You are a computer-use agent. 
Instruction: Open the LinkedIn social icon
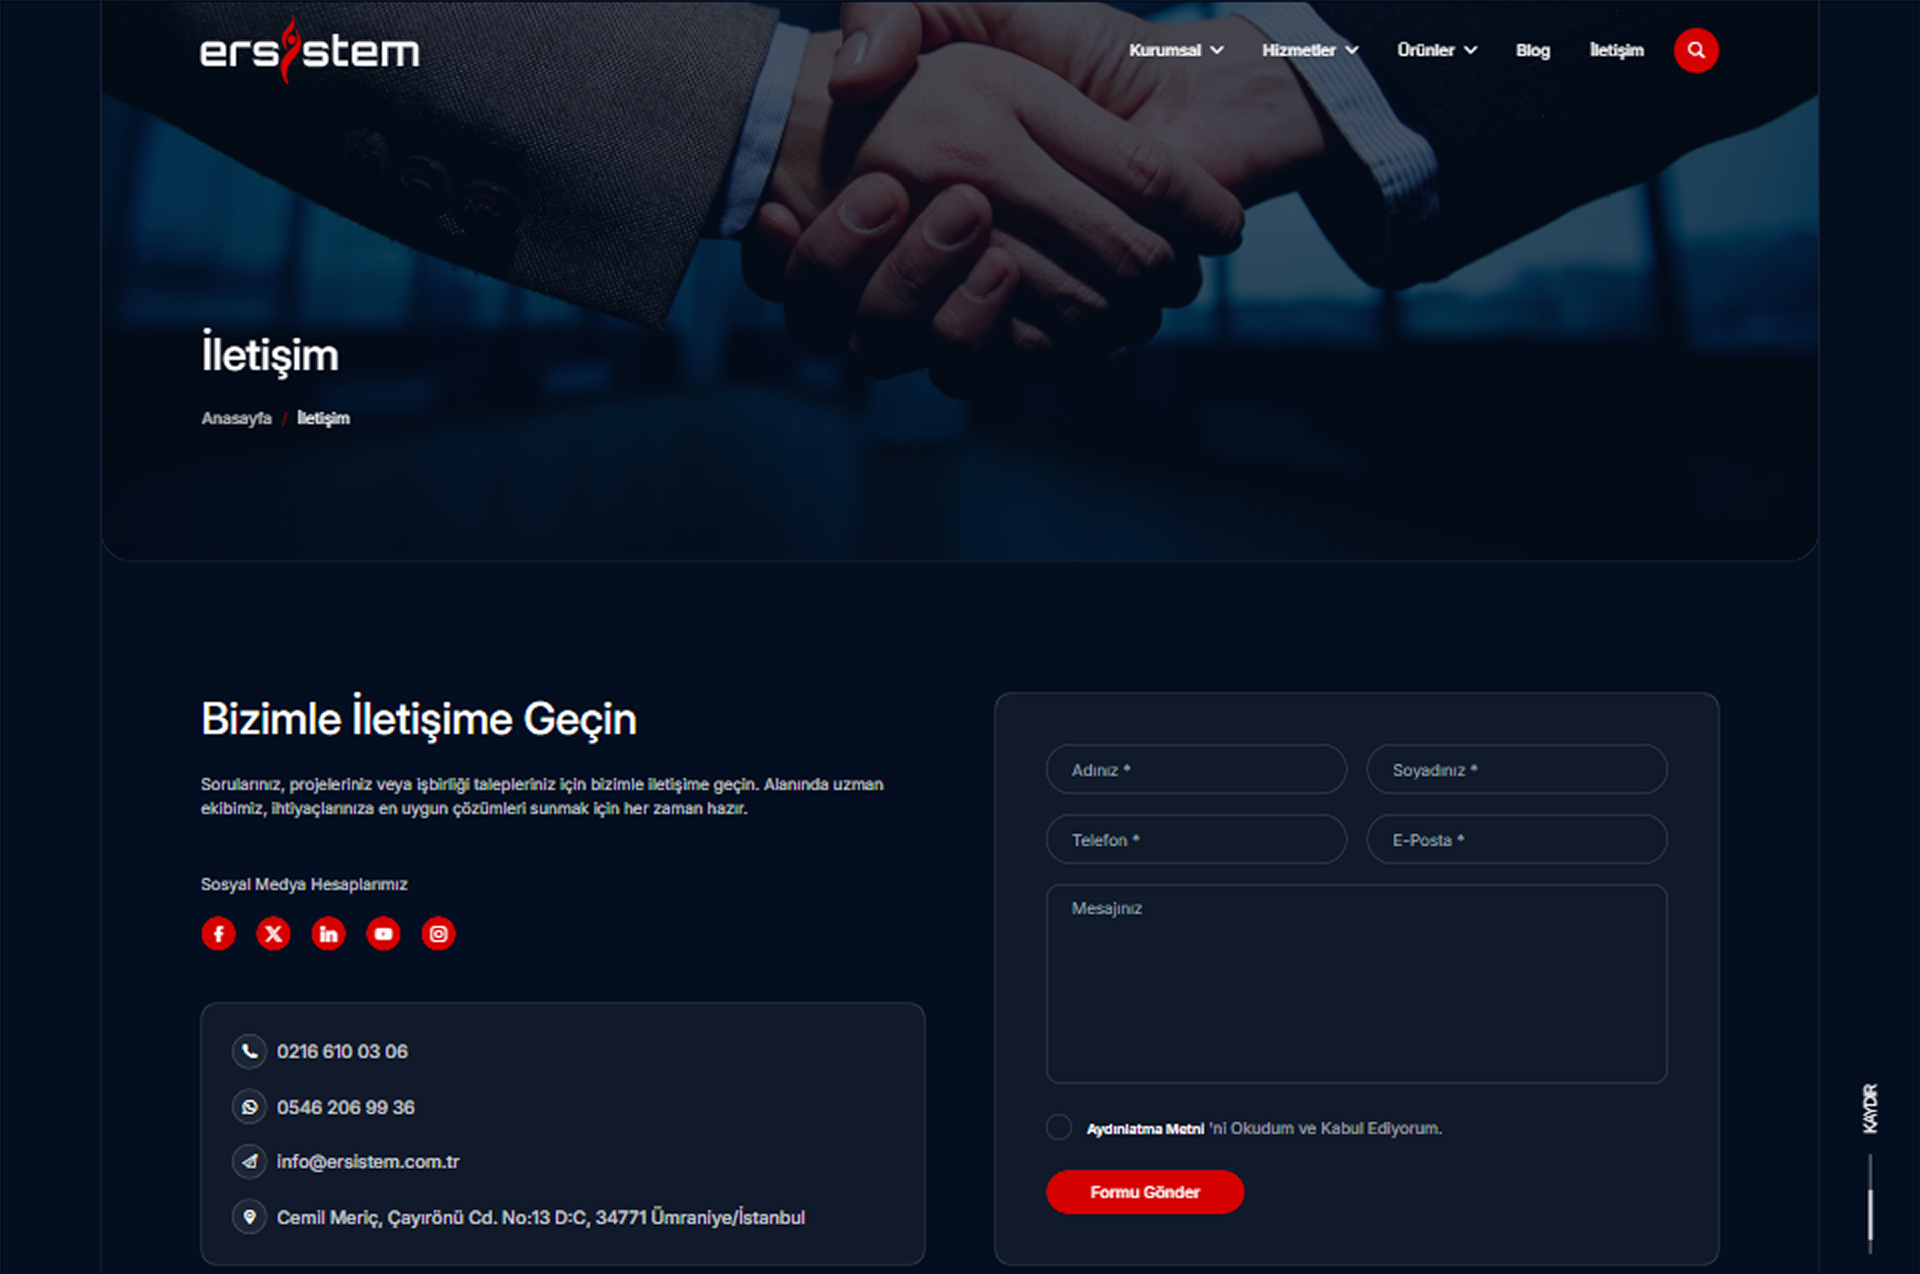coord(328,934)
